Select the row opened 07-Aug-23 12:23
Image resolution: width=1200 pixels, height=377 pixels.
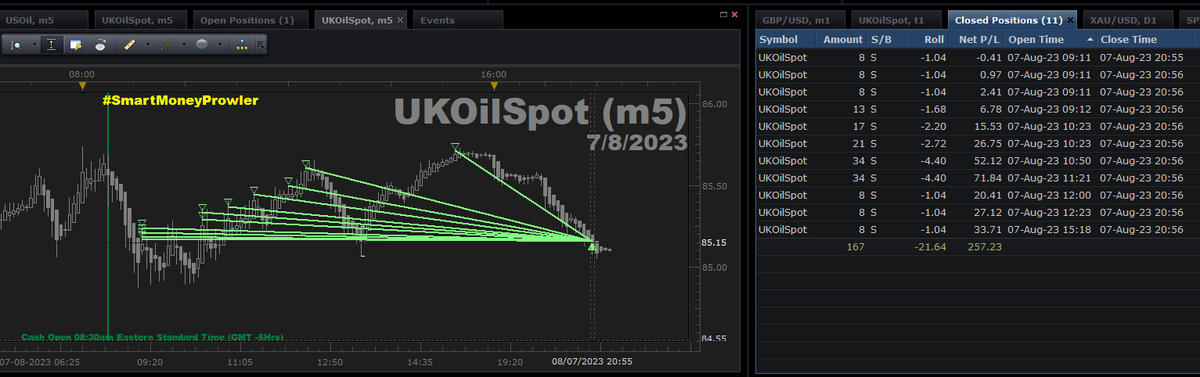coord(977,212)
